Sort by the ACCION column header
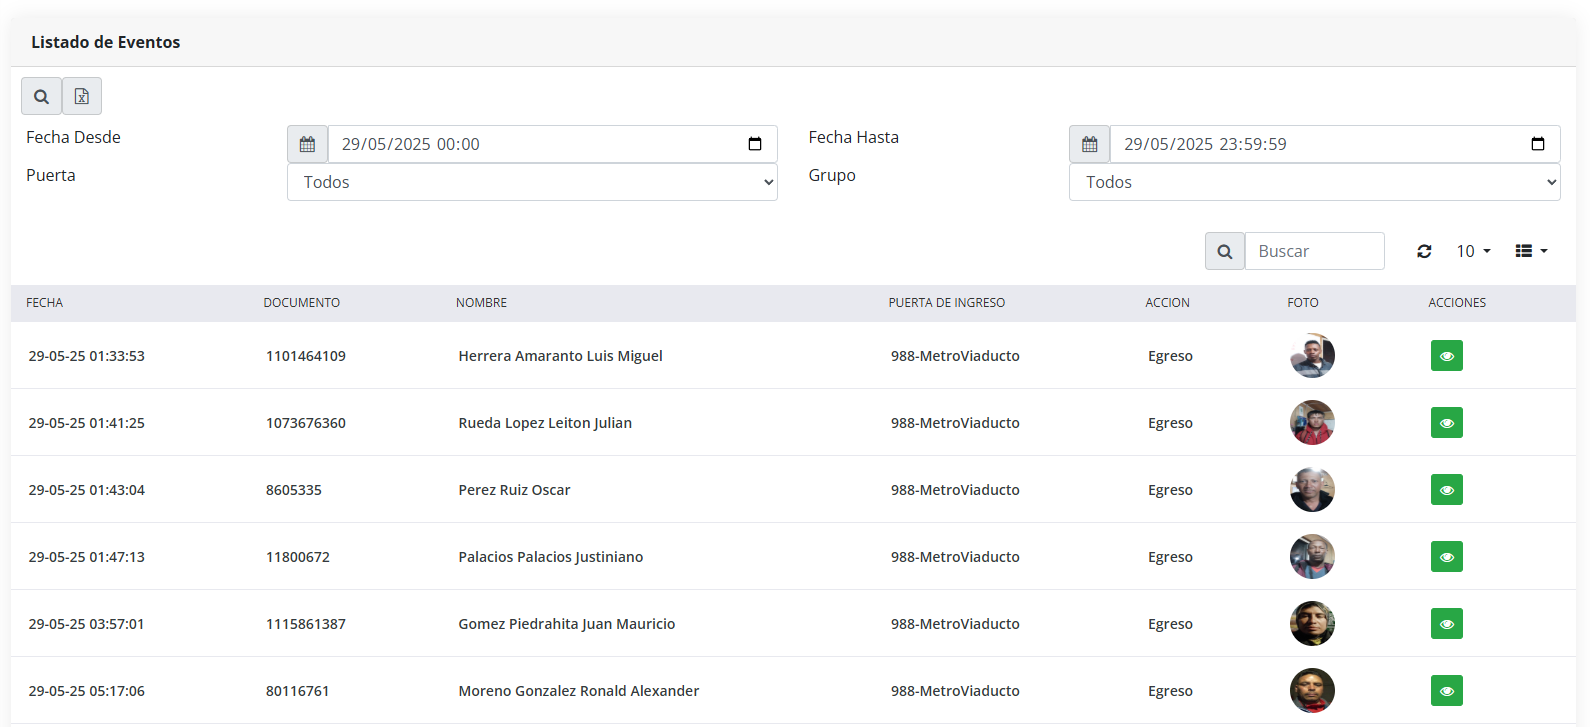1590x727 pixels. pyautogui.click(x=1168, y=303)
